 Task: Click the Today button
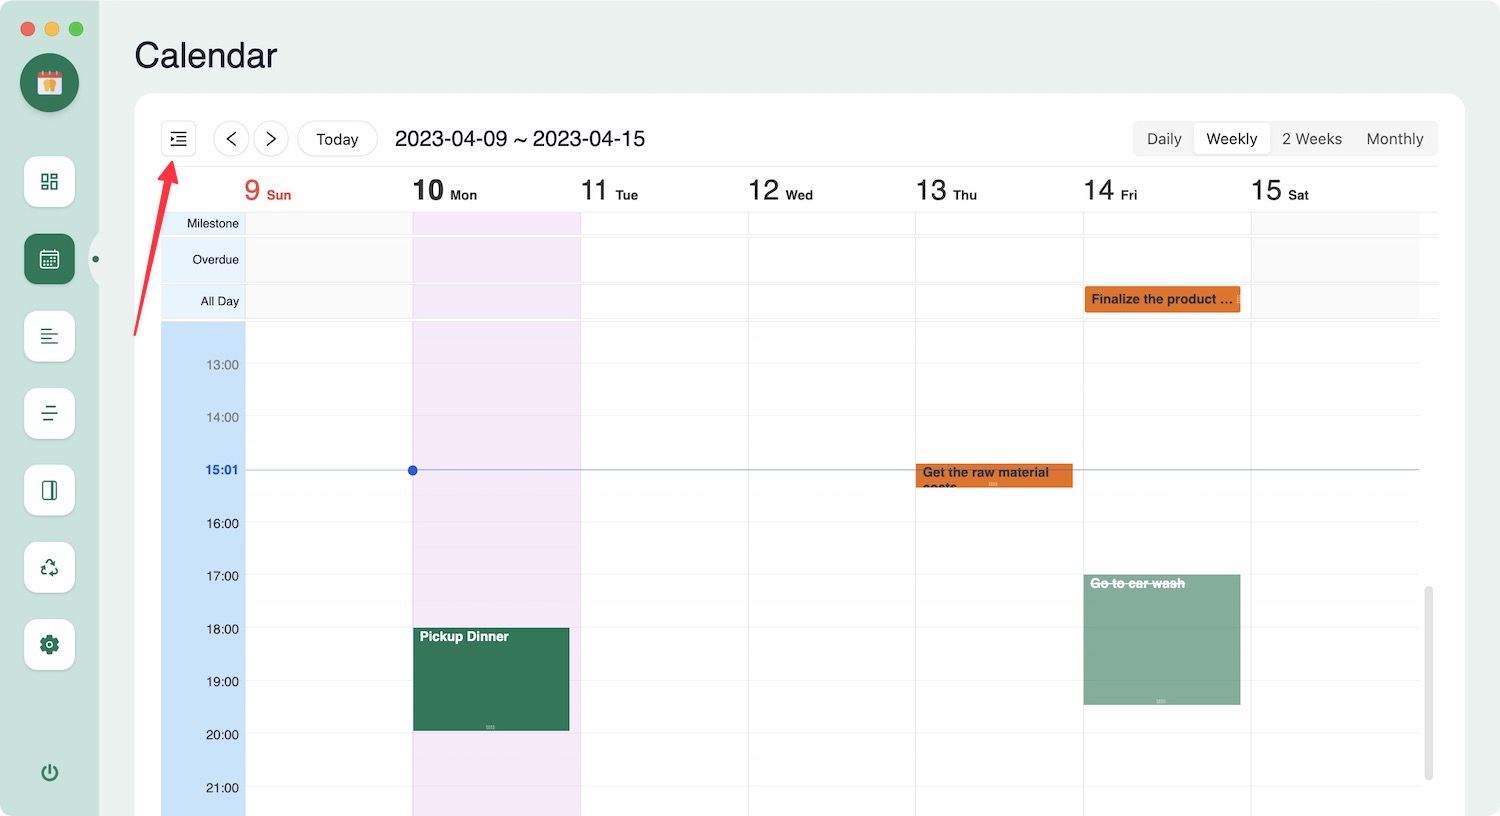pos(337,139)
